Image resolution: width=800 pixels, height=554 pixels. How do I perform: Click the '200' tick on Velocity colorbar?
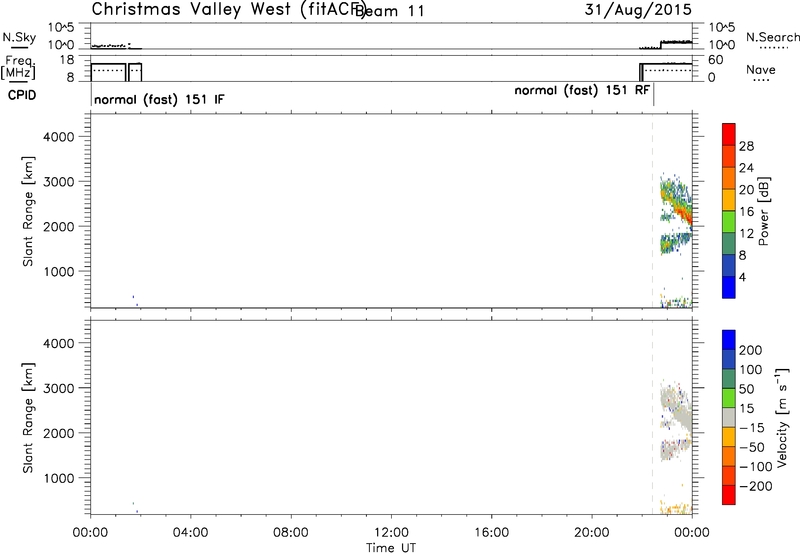[x=751, y=350]
